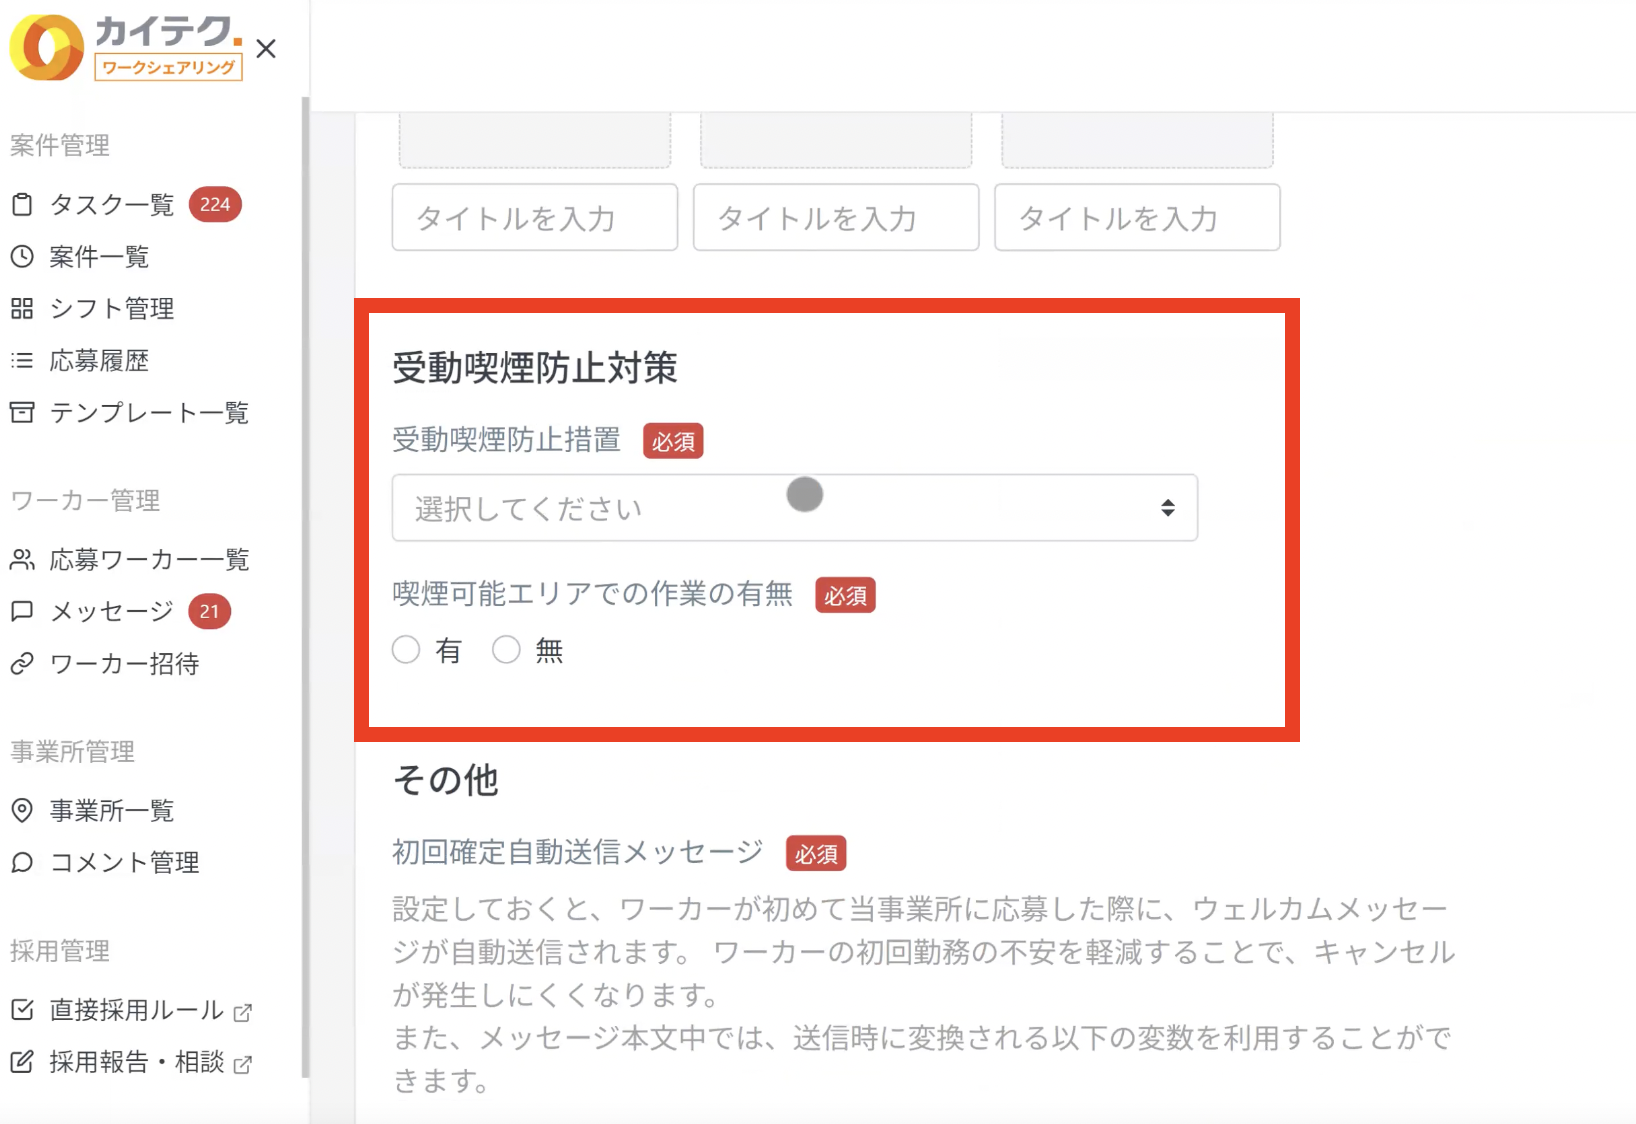Click 採用管理 section label

pyautogui.click(x=60, y=951)
